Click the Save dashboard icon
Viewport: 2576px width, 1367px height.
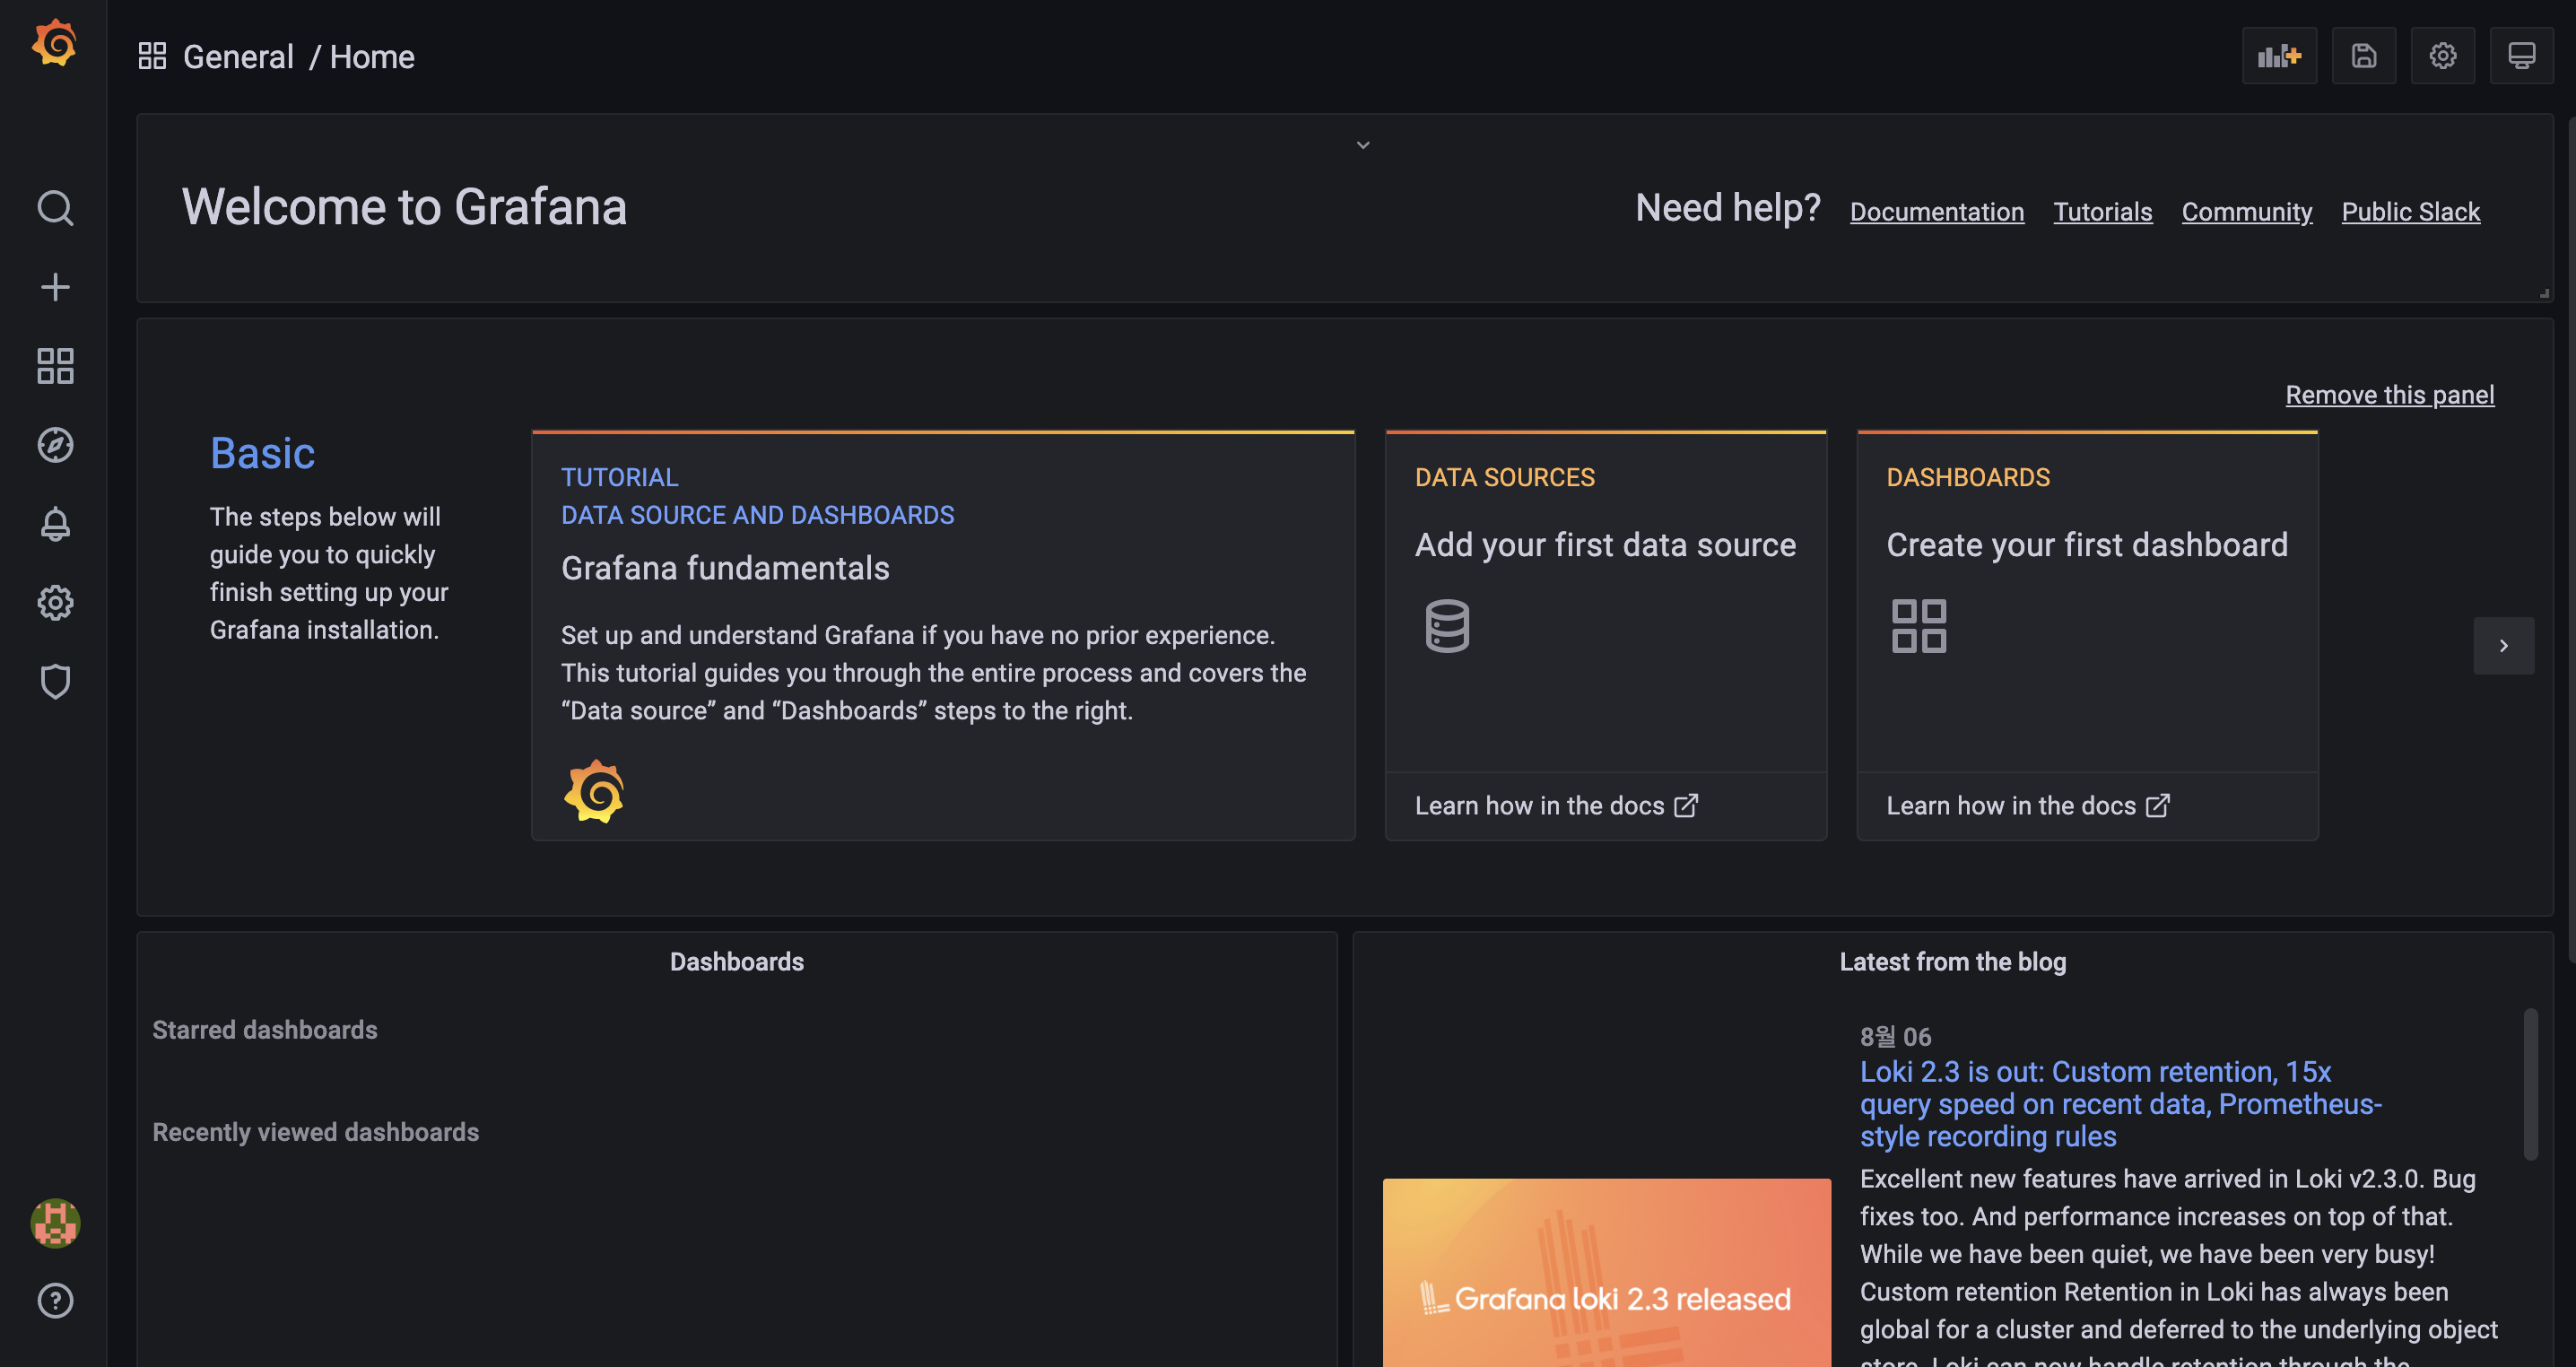(2363, 56)
